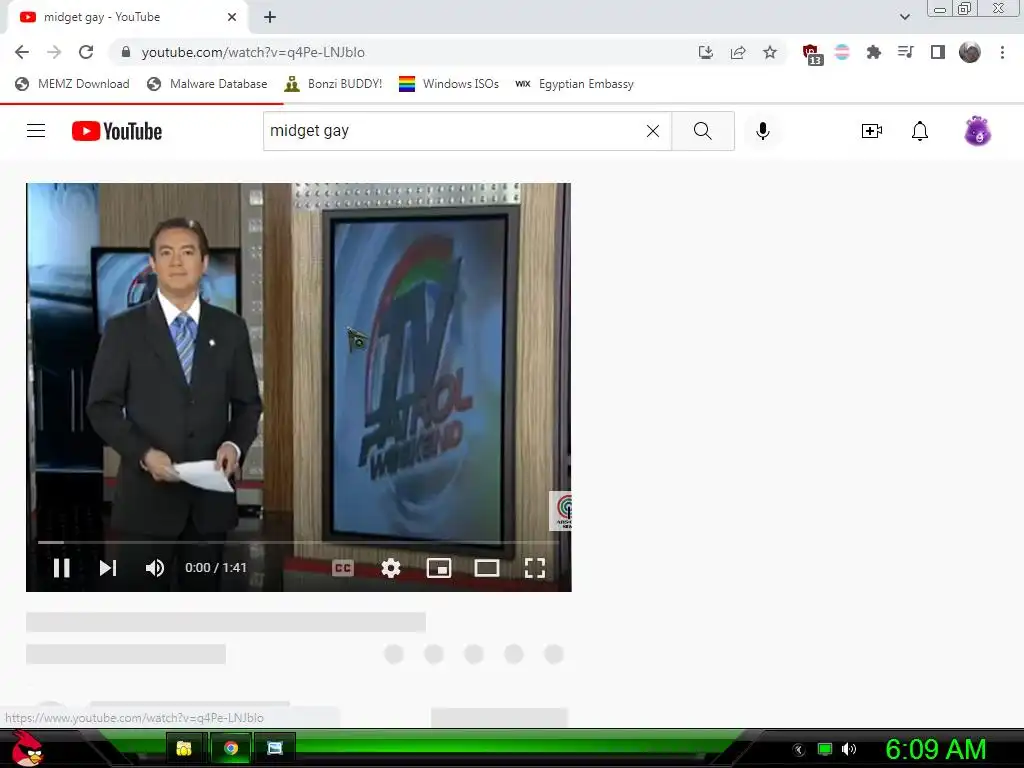Open Malware Database bookmark
Viewport: 1024px width, 768px height.
point(207,84)
